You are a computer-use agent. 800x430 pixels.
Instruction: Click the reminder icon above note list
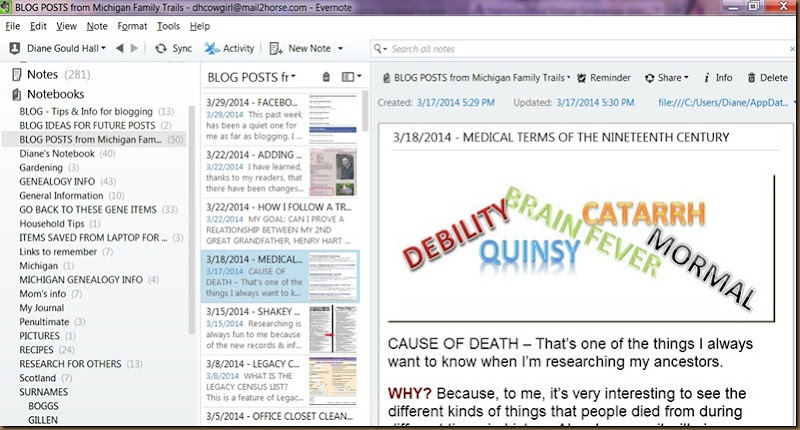[326, 77]
